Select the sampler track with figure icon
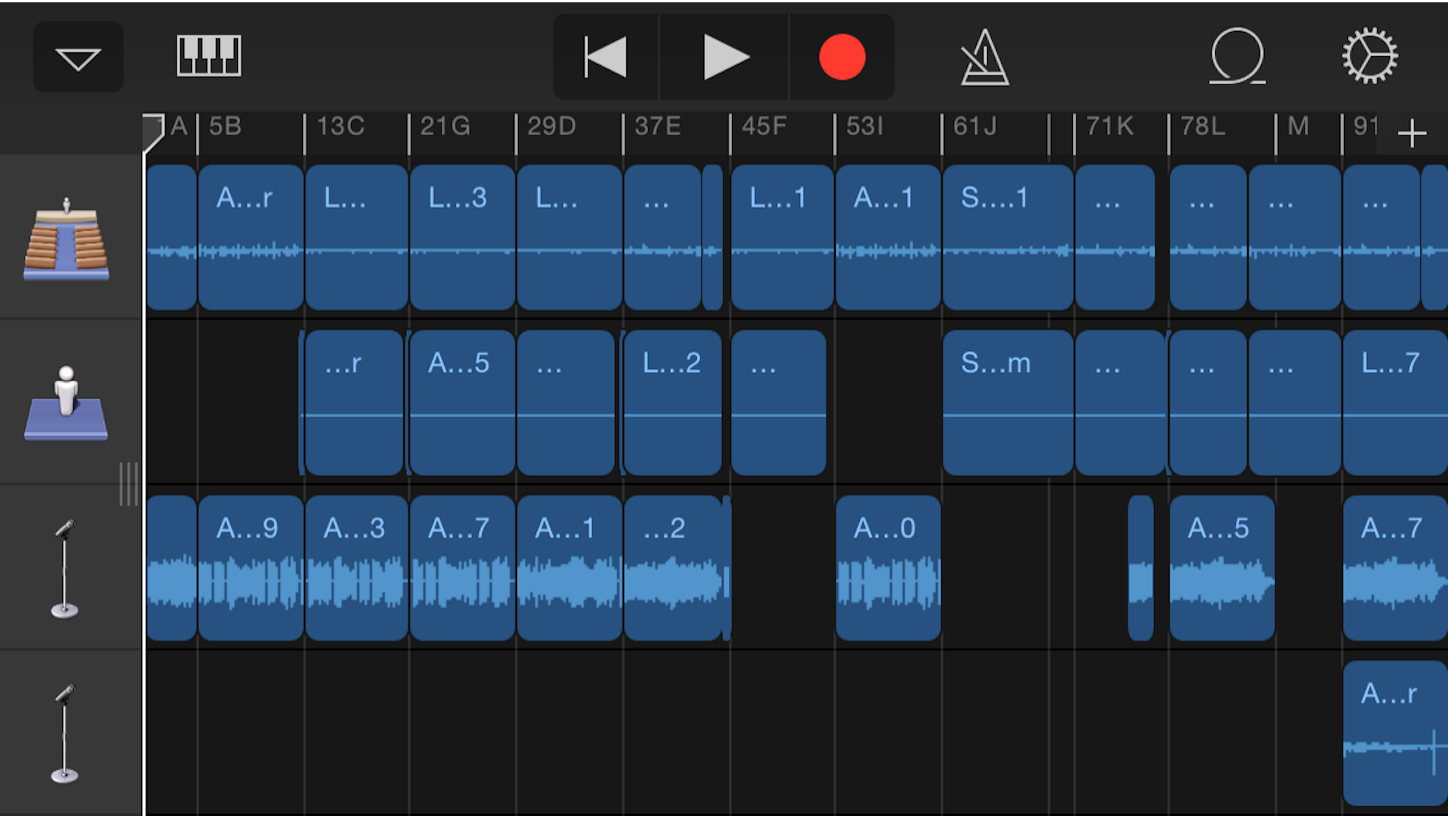 66,403
